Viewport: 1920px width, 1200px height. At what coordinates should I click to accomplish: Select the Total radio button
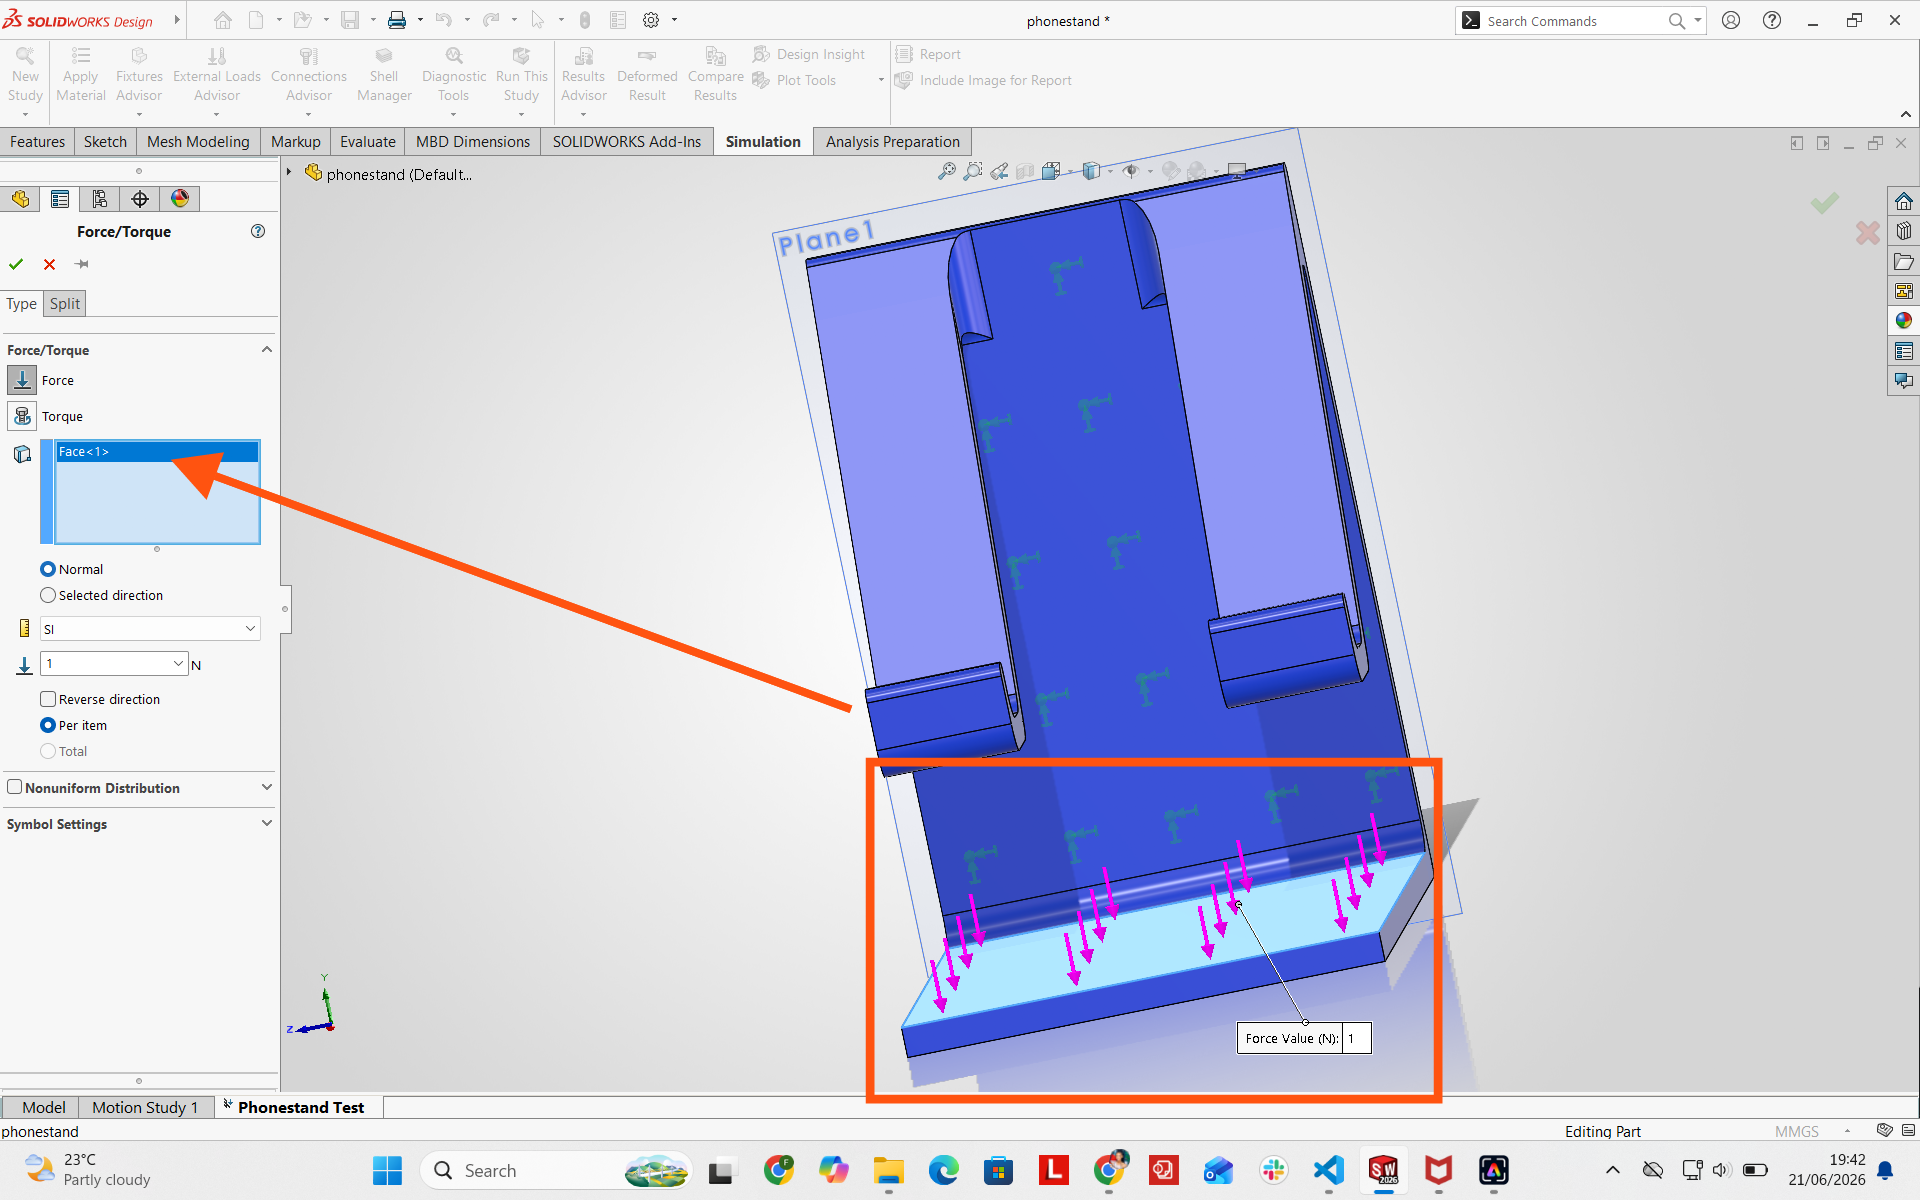(x=48, y=751)
